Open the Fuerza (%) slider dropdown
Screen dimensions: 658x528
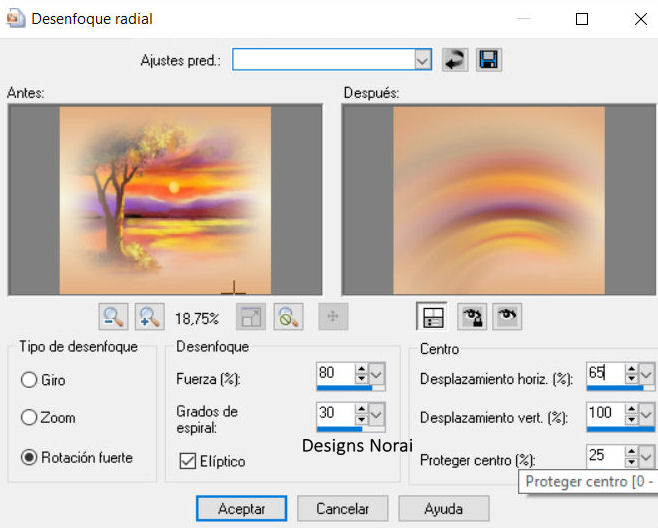[x=376, y=373]
